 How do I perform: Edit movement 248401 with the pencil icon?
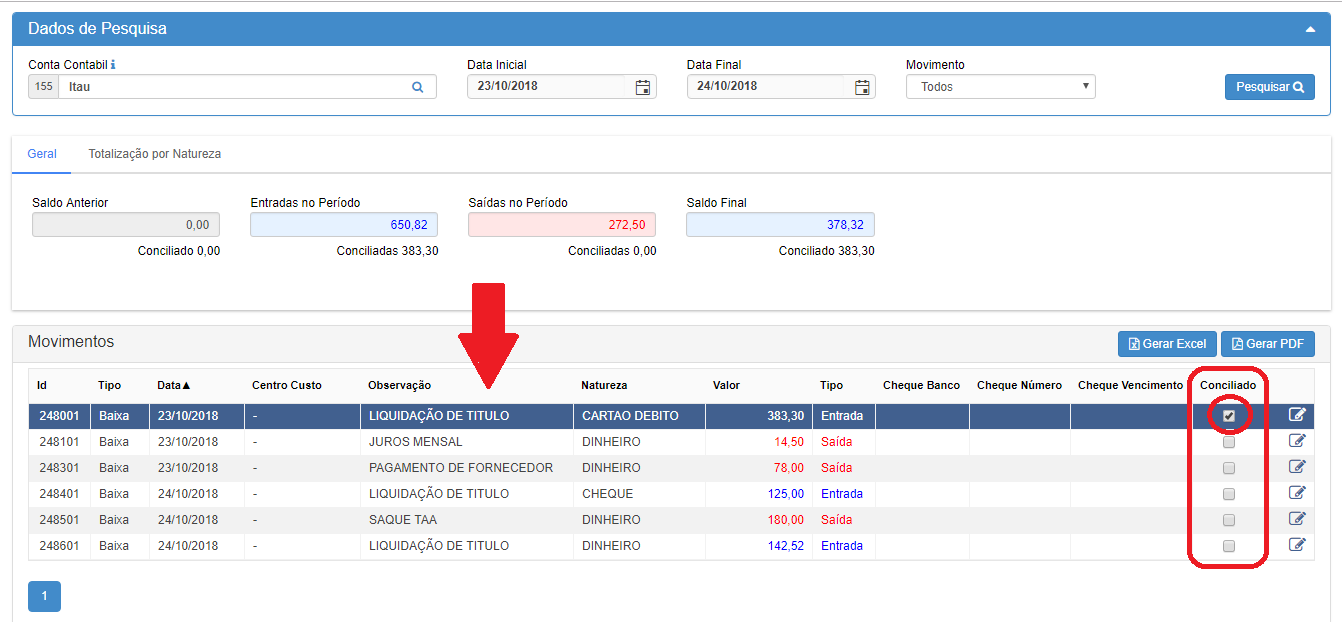tap(1297, 493)
